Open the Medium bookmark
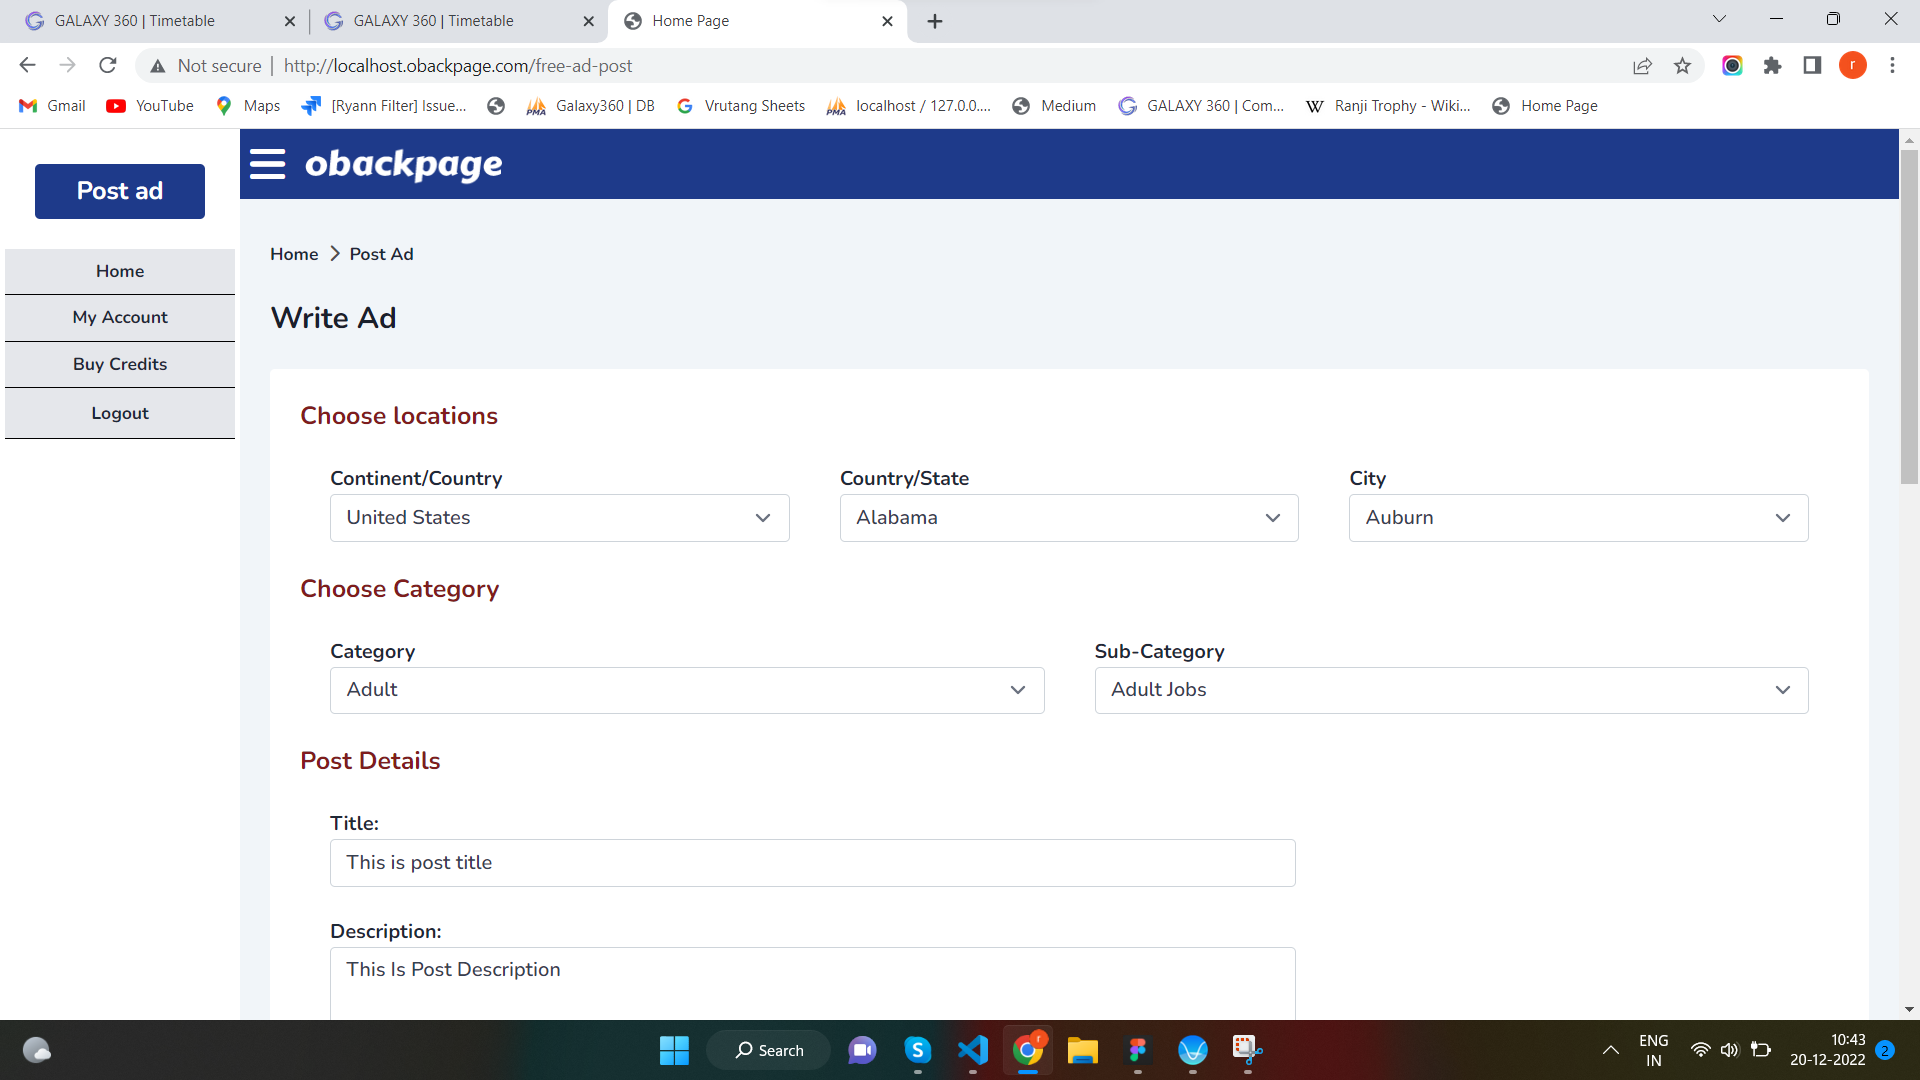Screen dimensions: 1920x1080 pos(1054,106)
